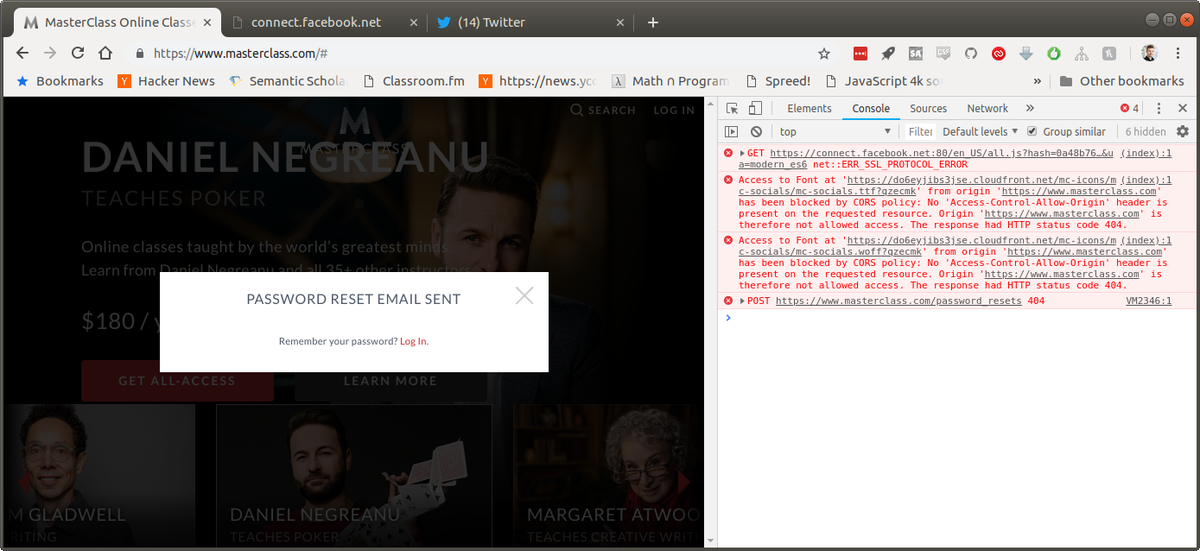Open the Sources tab
Viewport: 1200px width, 551px height.
[x=928, y=108]
